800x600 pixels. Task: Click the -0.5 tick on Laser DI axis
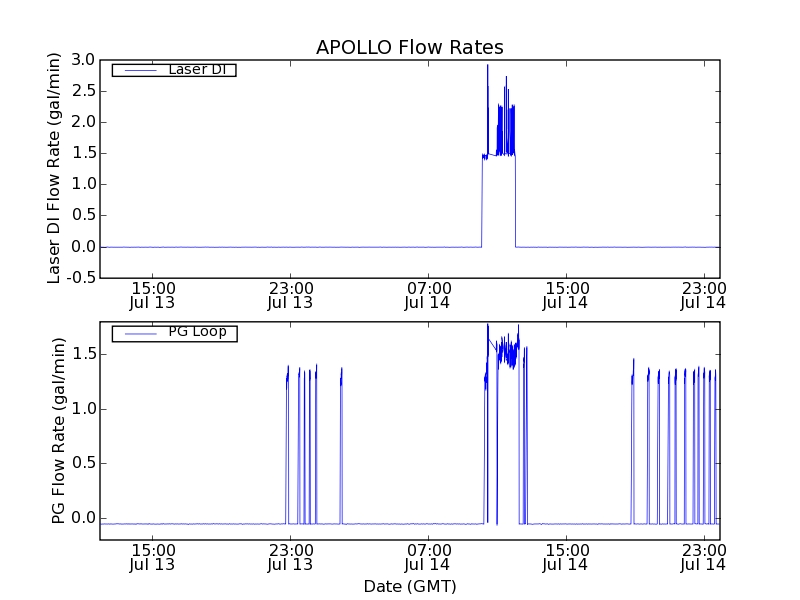80,278
